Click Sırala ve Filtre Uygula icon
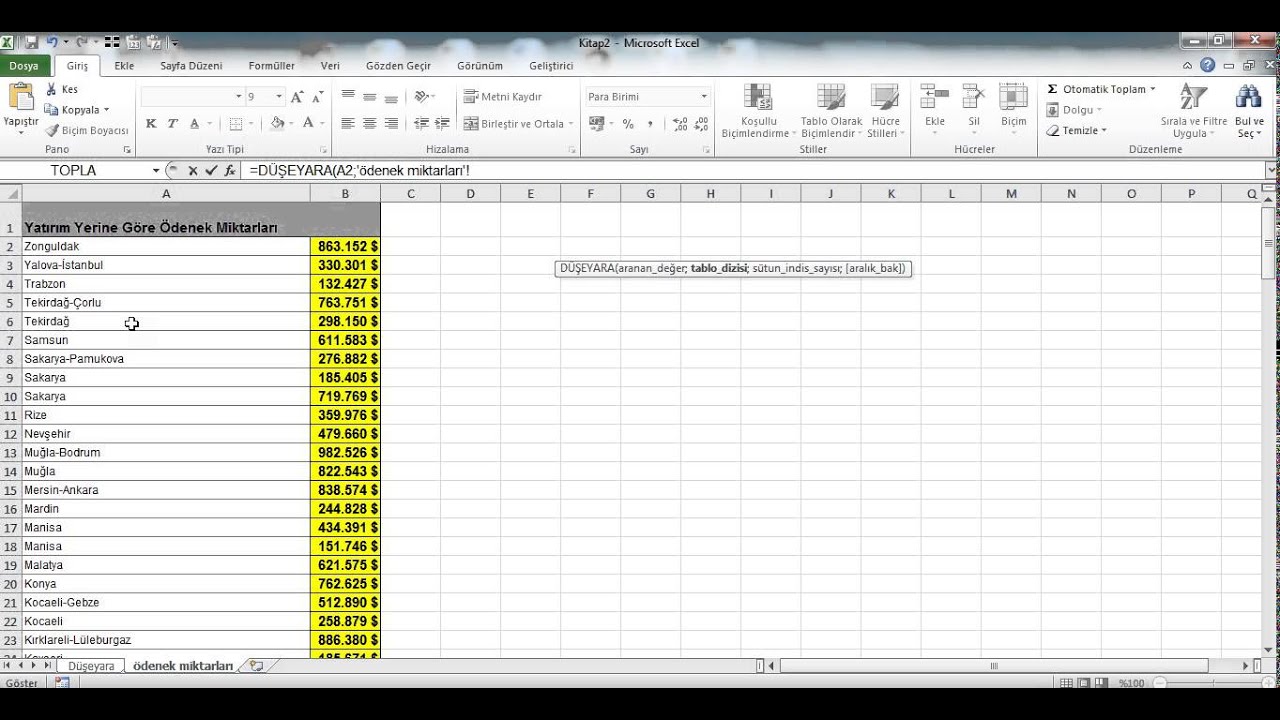 1193,98
